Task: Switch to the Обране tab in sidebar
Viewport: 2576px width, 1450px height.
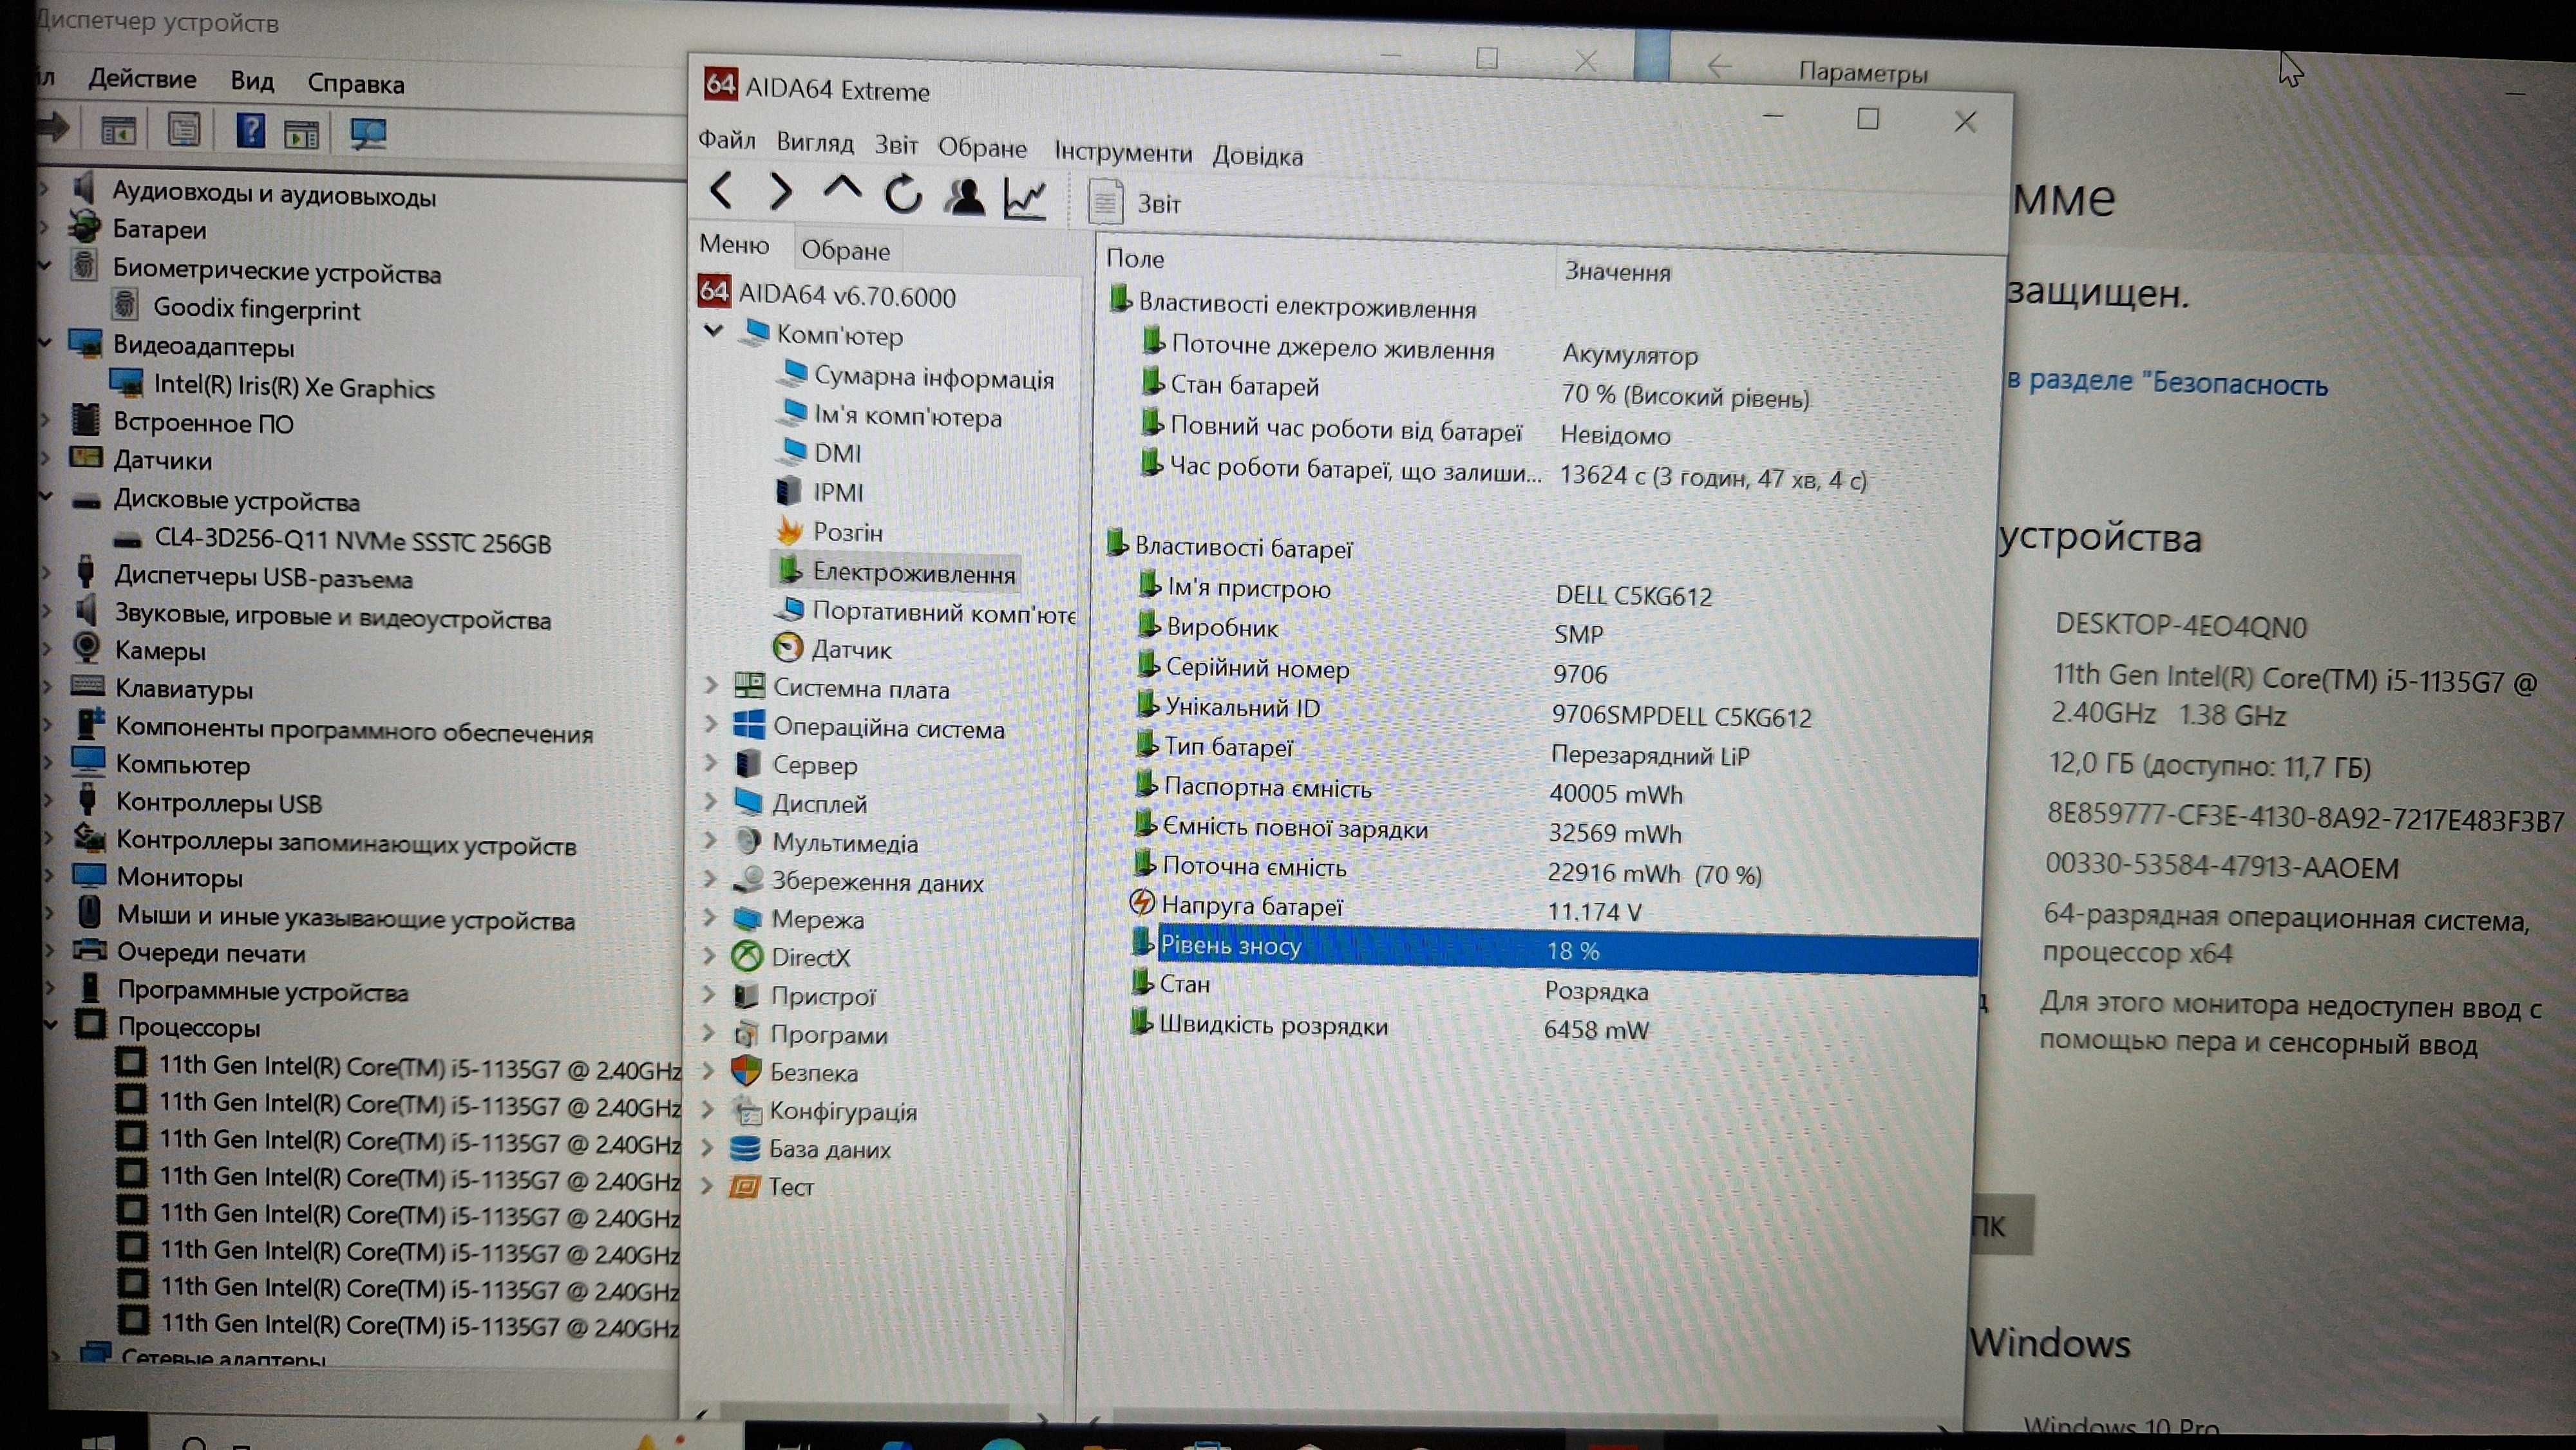Action: click(x=846, y=249)
